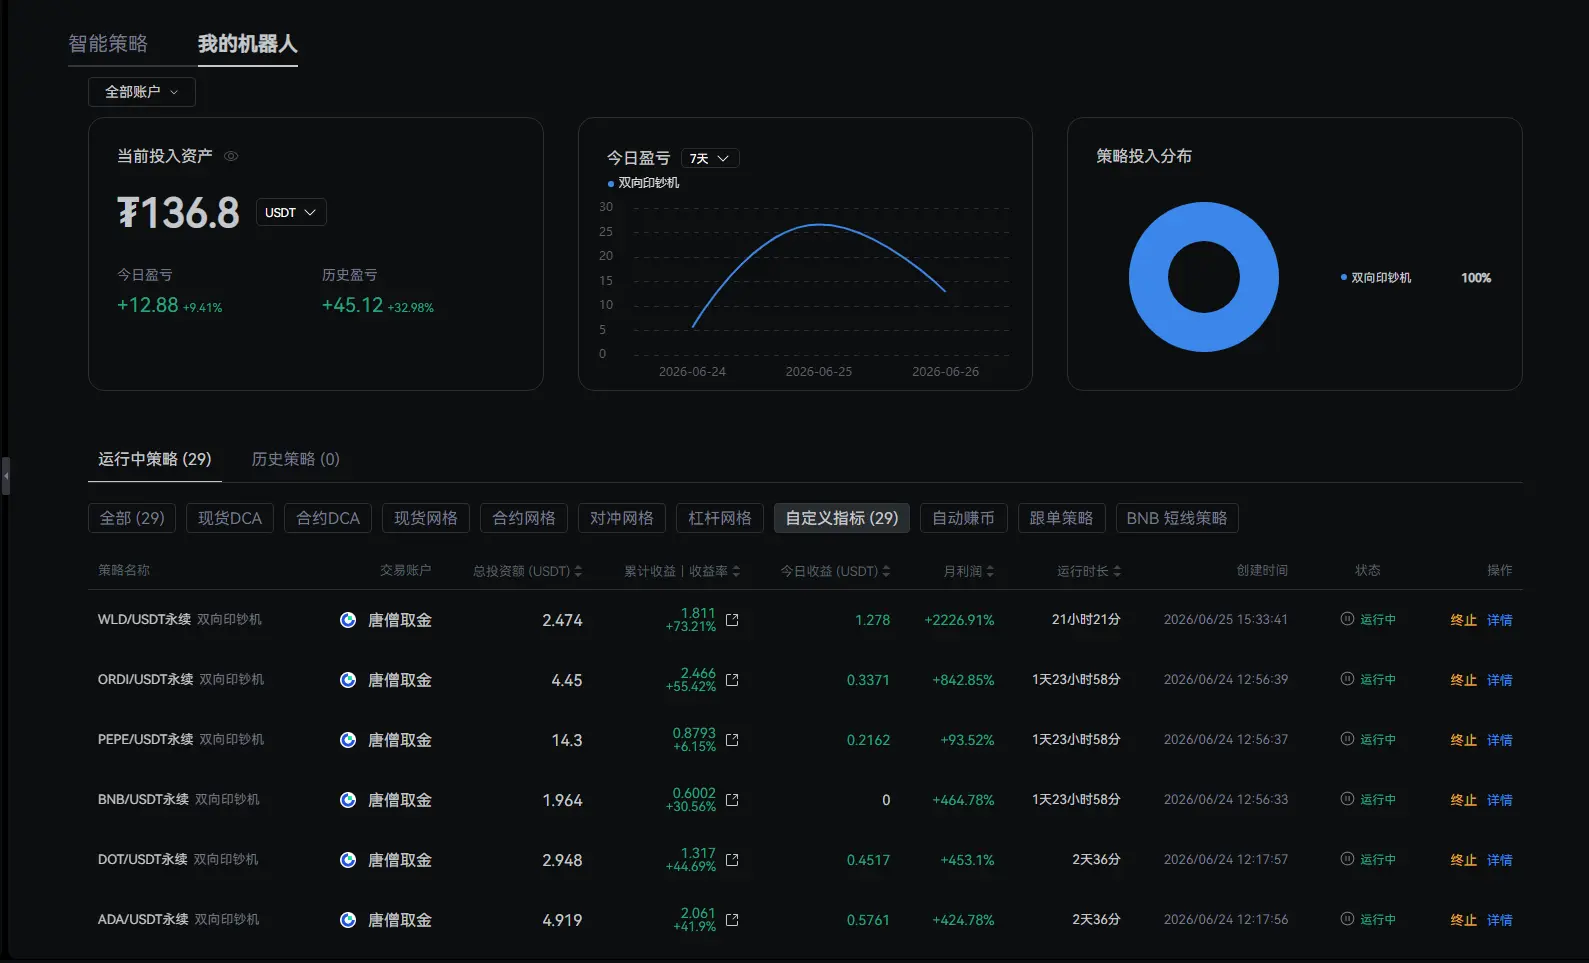Open share icon for PEPE/USDT profit

click(732, 740)
